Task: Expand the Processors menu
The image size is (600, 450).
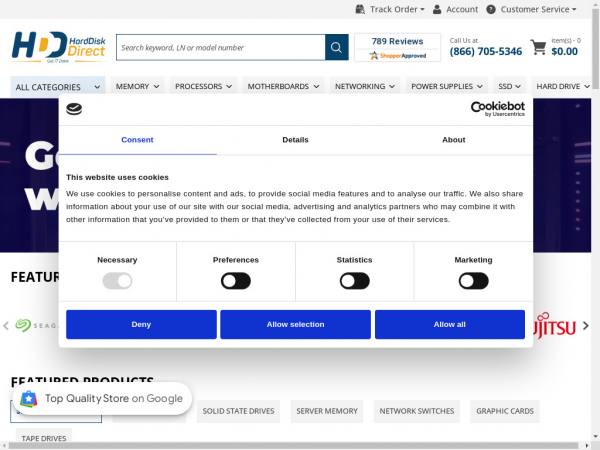Action: 204,87
